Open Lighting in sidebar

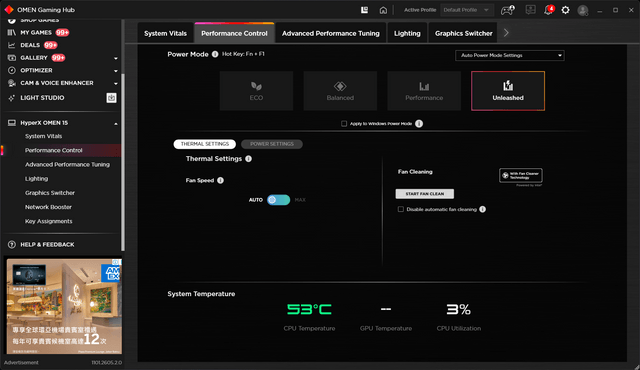(36, 179)
